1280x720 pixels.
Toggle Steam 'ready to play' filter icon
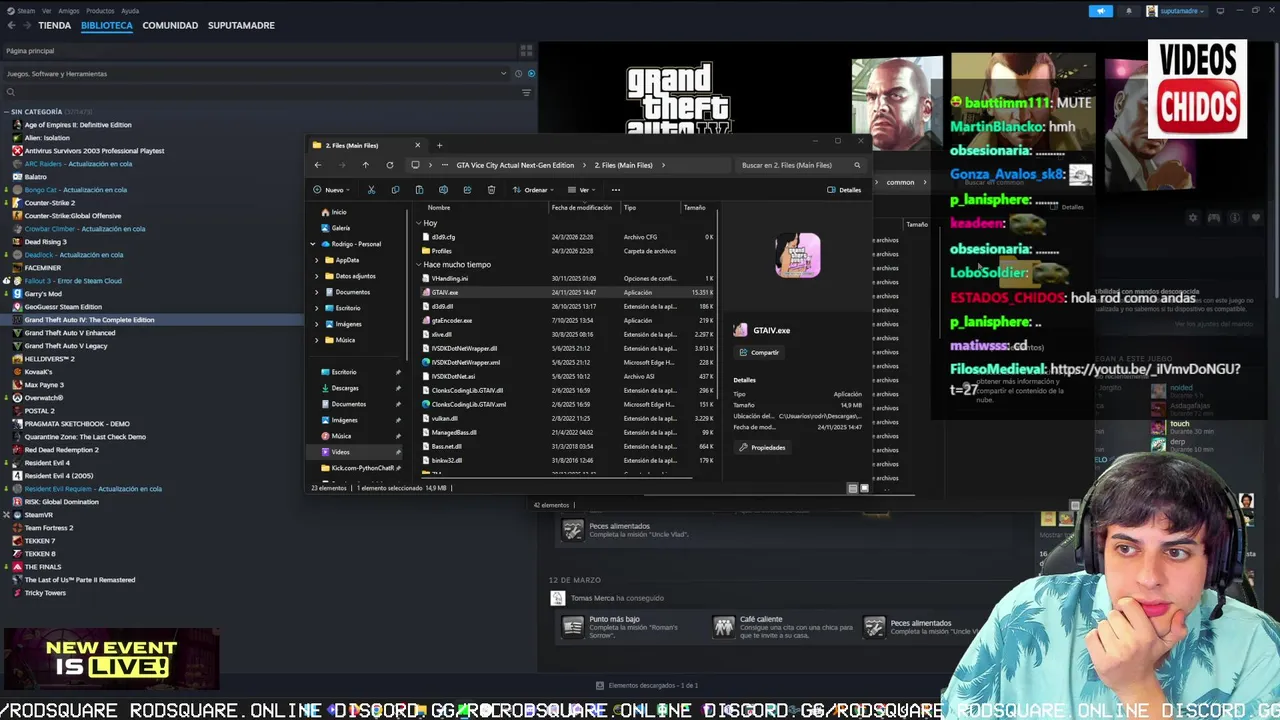(531, 73)
